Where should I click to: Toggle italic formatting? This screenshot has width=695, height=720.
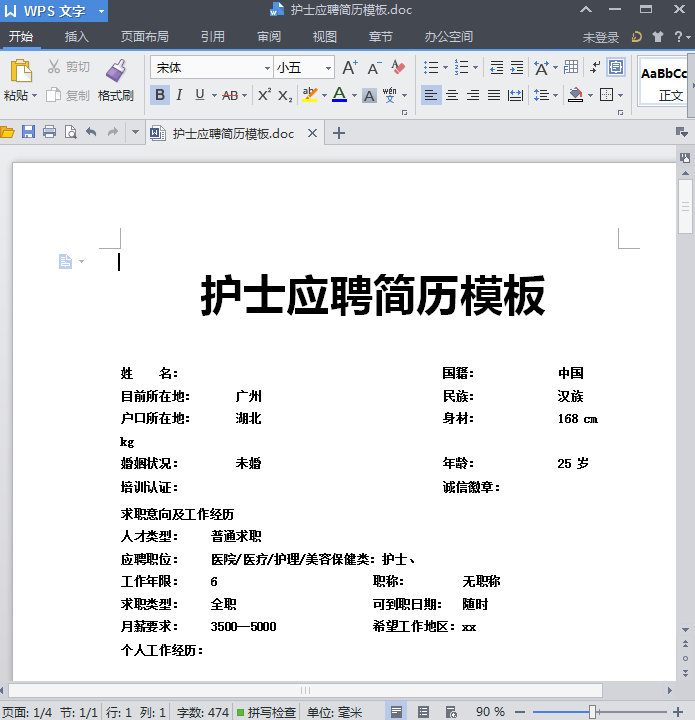[179, 95]
